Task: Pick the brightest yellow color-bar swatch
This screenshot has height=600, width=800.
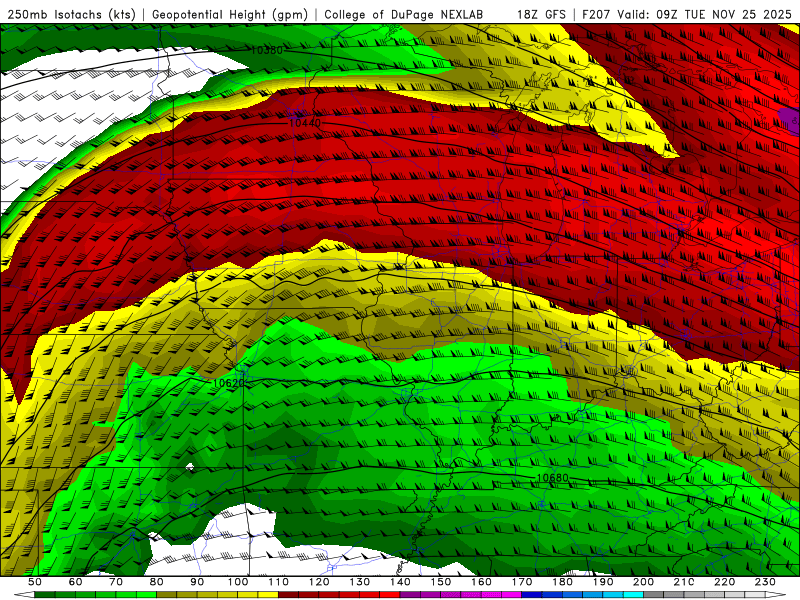Action: [x=268, y=594]
